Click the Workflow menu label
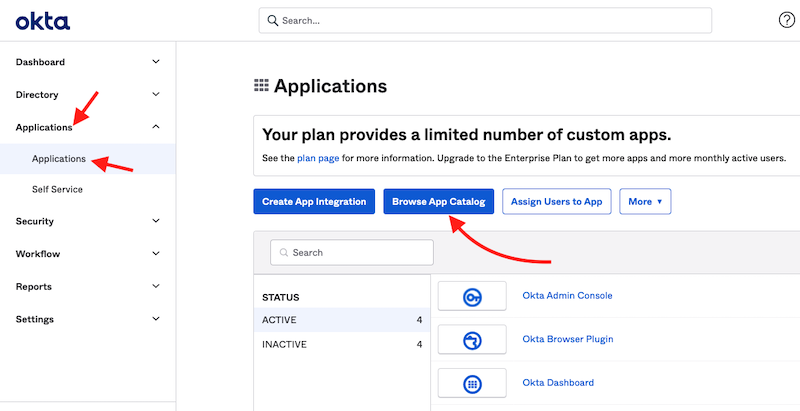Viewport: 800px width, 411px height. pos(38,254)
